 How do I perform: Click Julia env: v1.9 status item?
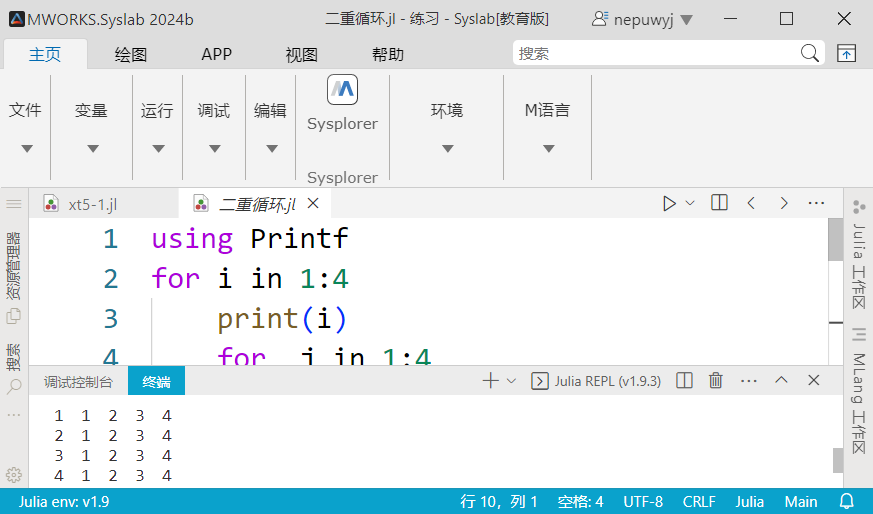coord(64,502)
